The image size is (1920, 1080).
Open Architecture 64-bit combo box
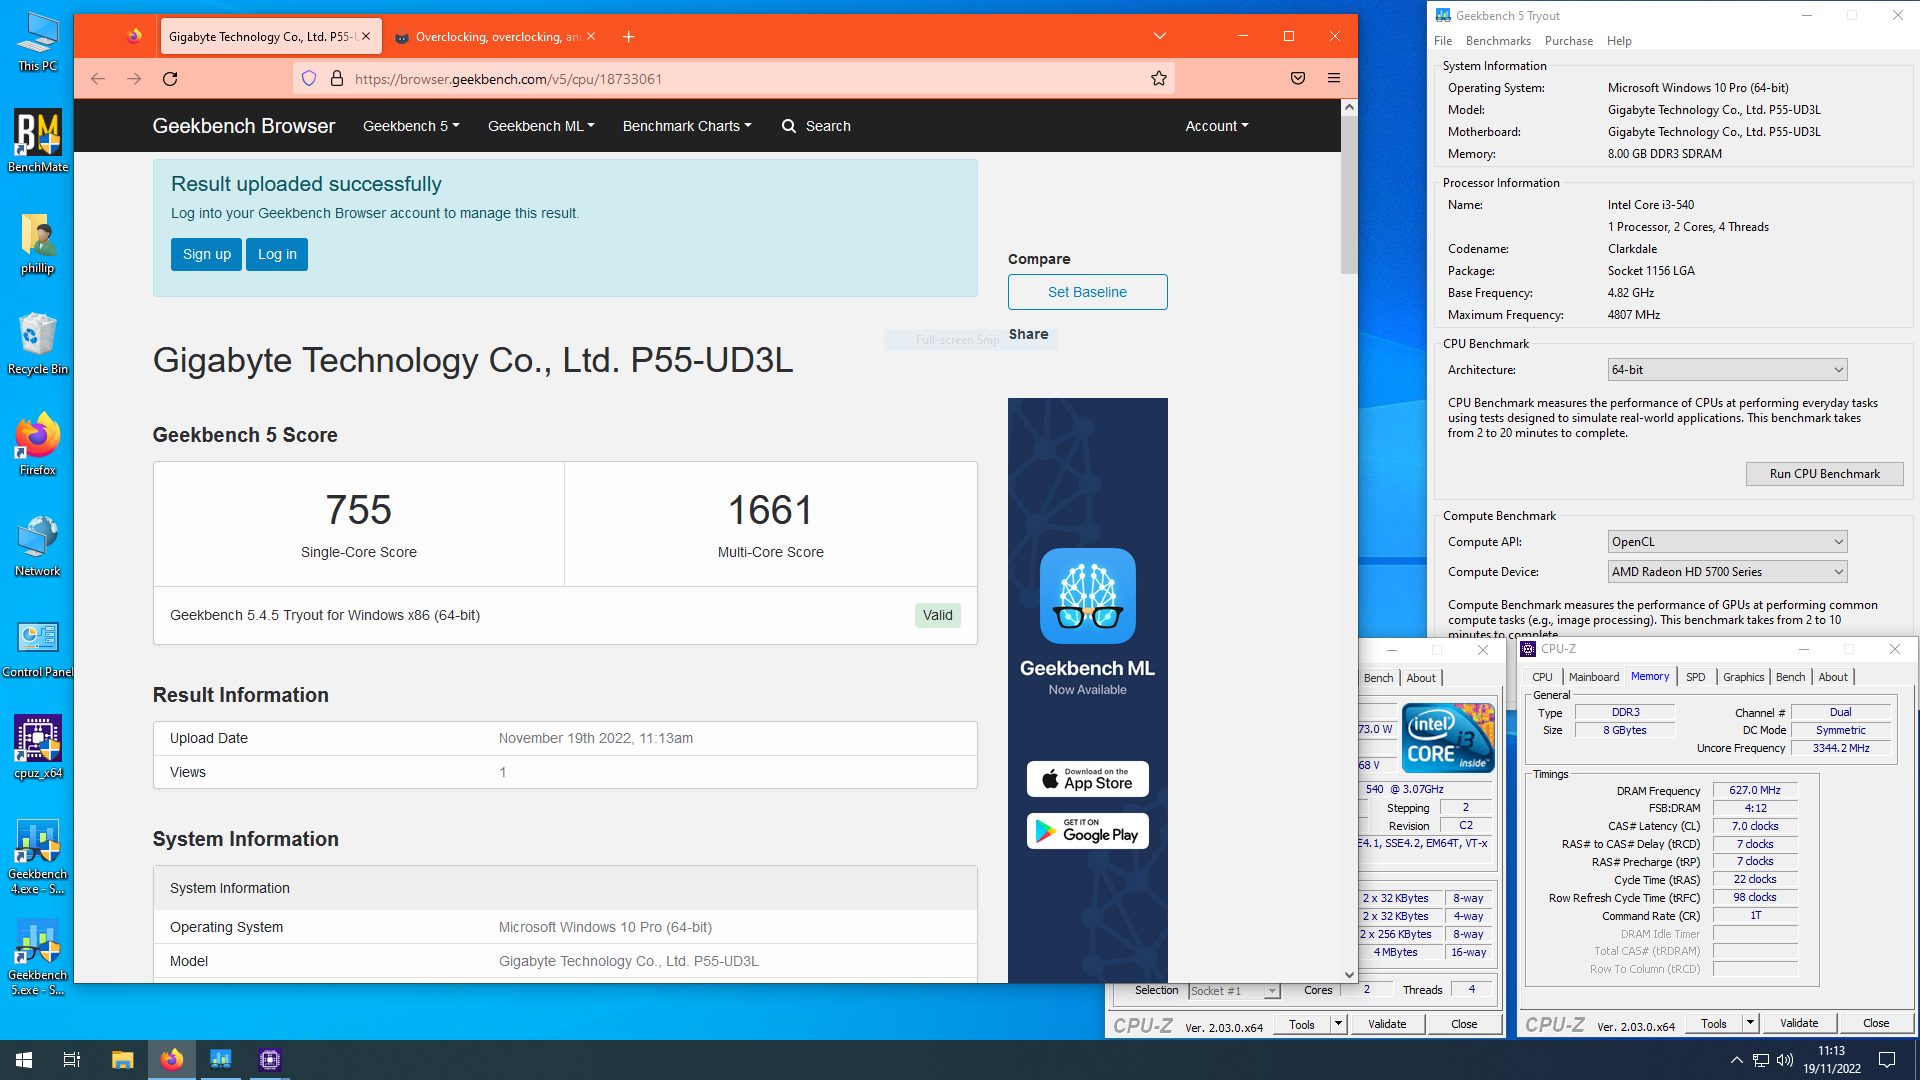[x=1727, y=370]
